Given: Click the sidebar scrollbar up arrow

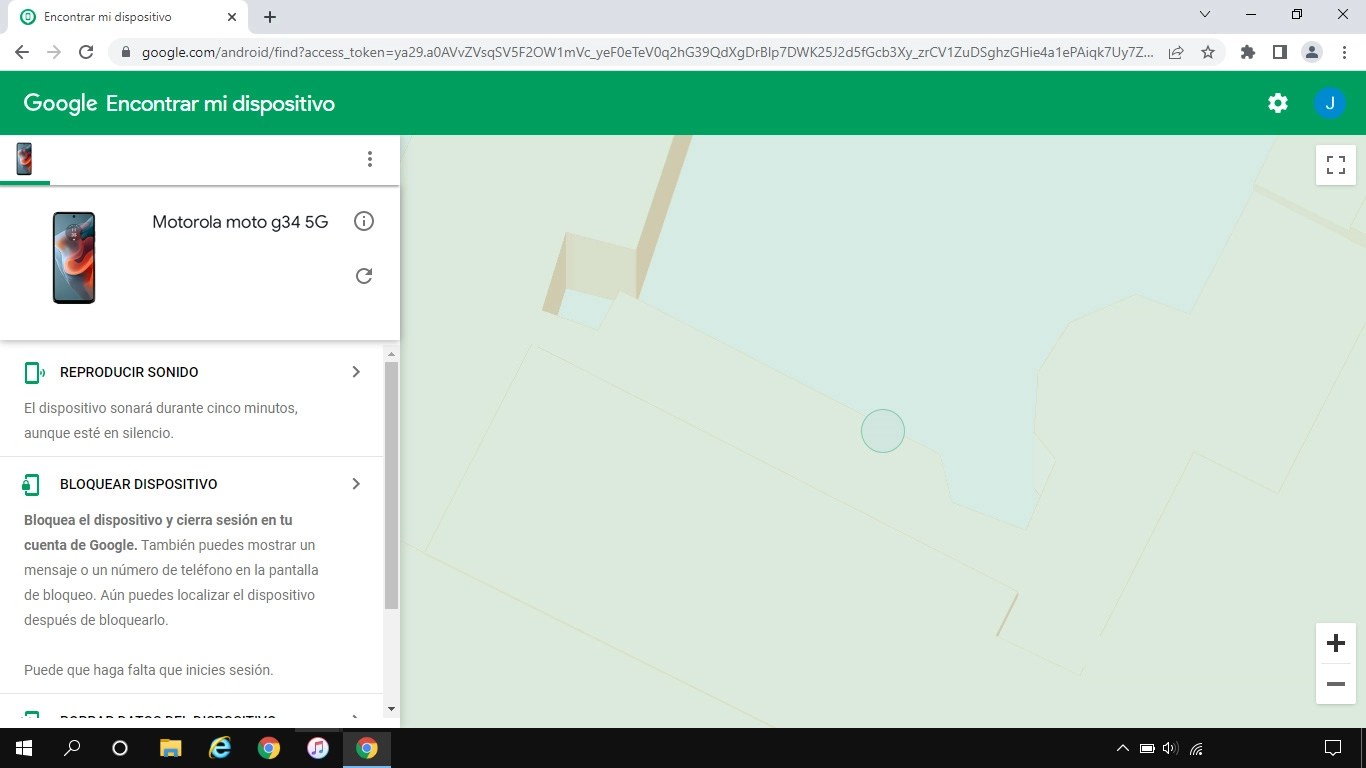Looking at the screenshot, I should (391, 354).
